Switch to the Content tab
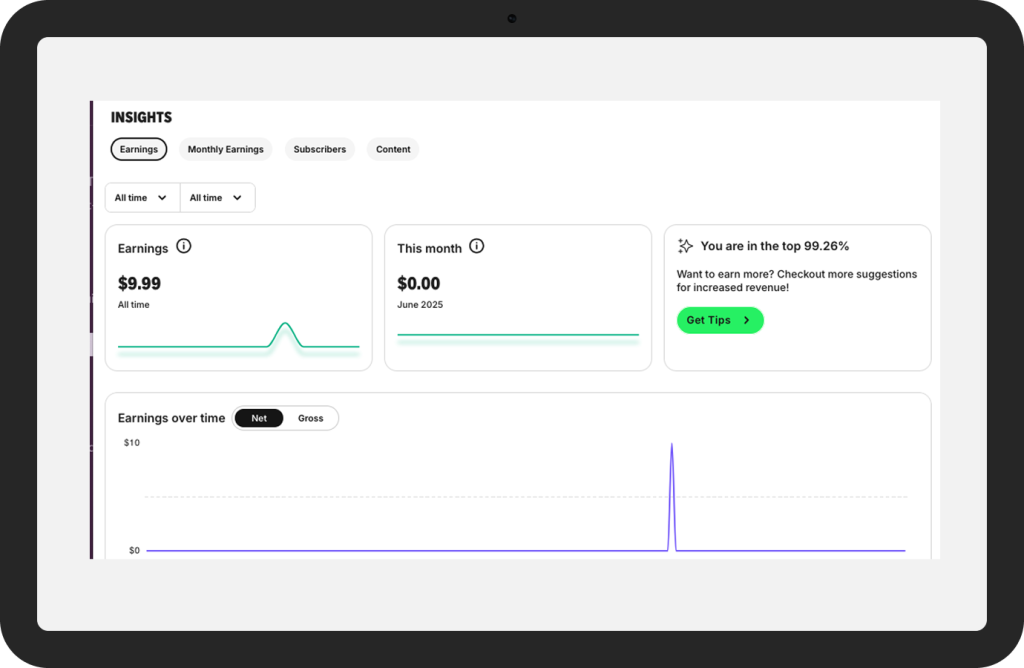The width and height of the screenshot is (1024, 668). coord(393,149)
